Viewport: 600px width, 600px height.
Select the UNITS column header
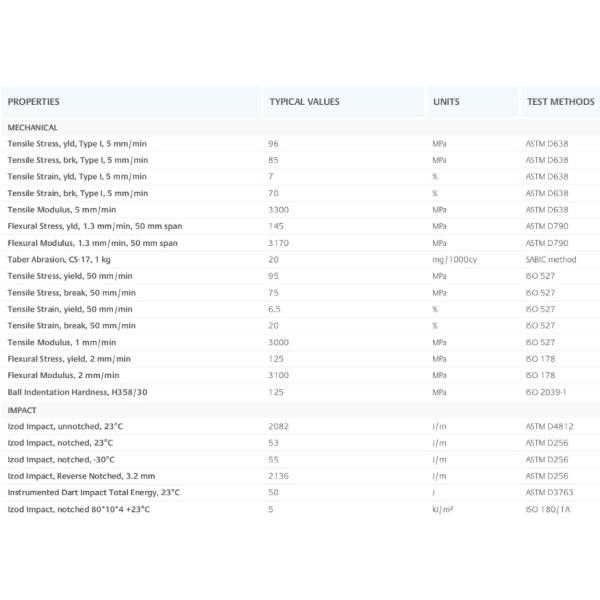[446, 102]
